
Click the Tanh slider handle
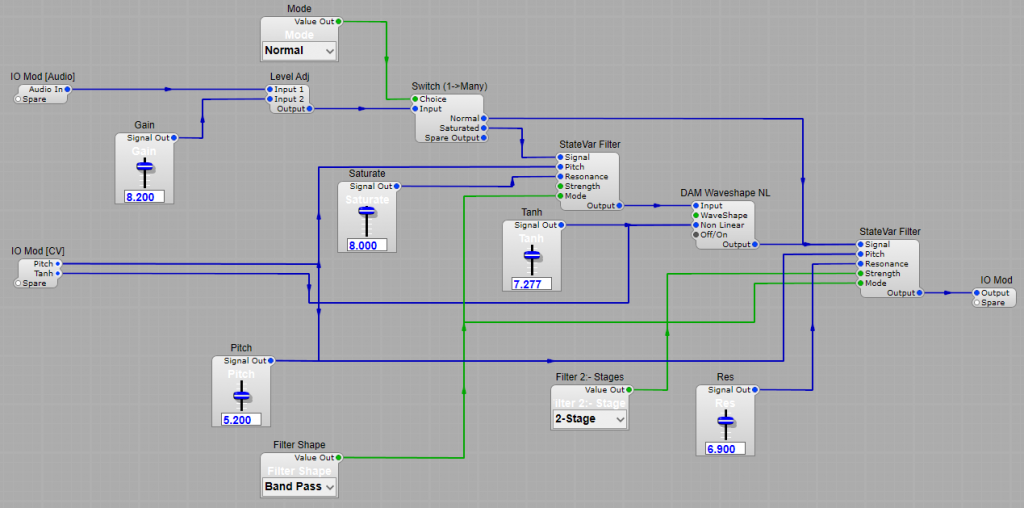pyautogui.click(x=531, y=256)
